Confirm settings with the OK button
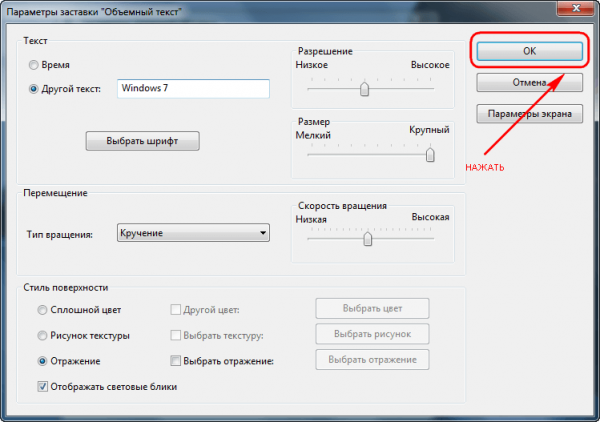600x422 pixels. pyautogui.click(x=530, y=51)
